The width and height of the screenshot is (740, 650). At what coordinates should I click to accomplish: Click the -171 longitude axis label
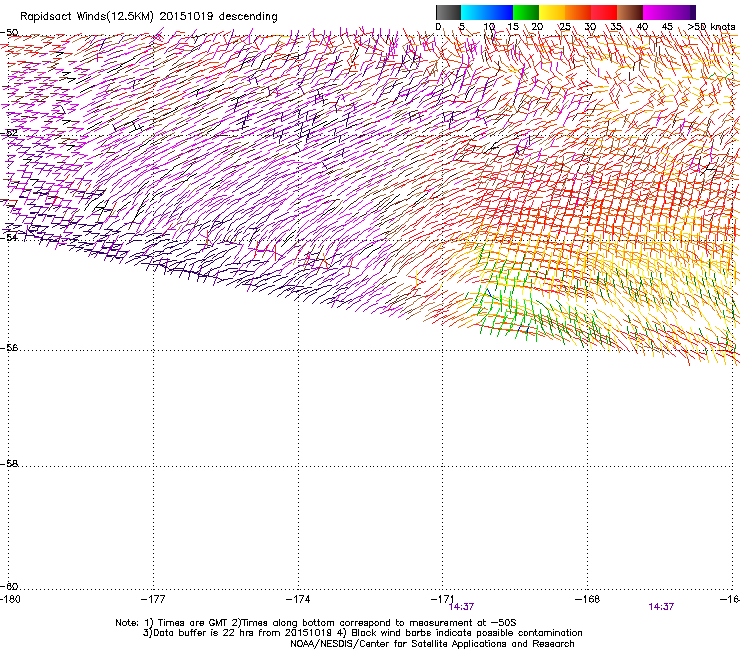tap(443, 599)
